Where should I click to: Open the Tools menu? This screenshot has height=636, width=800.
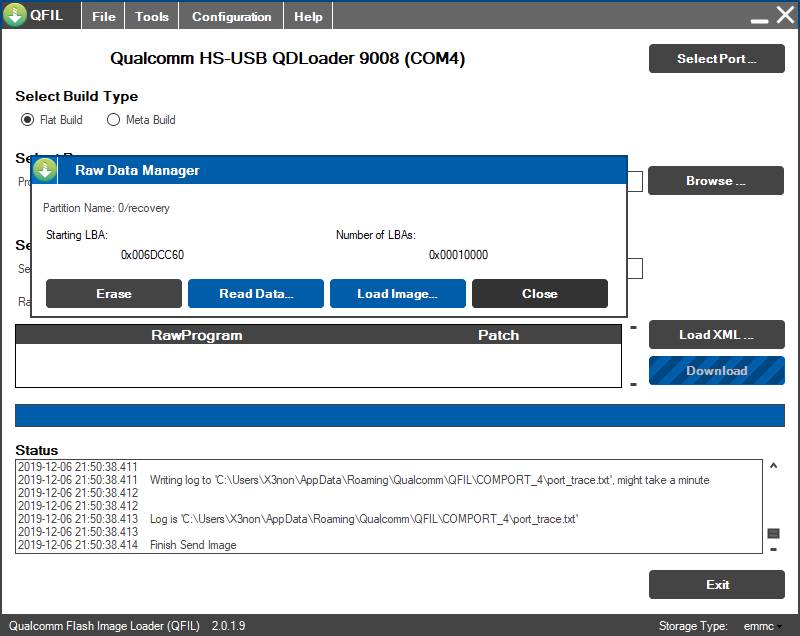[x=152, y=16]
